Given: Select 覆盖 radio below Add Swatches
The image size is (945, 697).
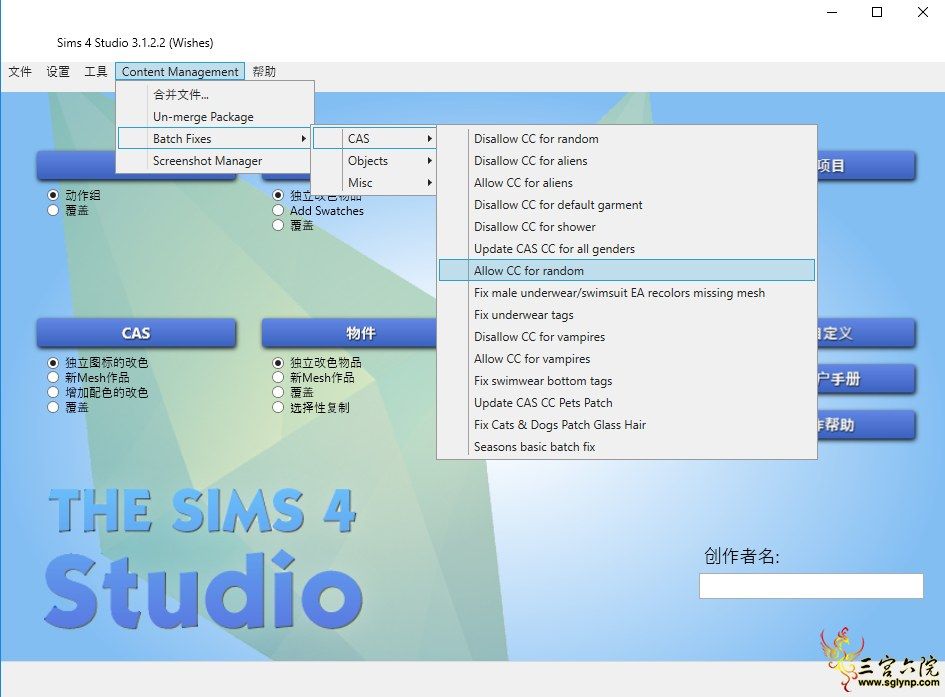Looking at the screenshot, I should tap(278, 225).
